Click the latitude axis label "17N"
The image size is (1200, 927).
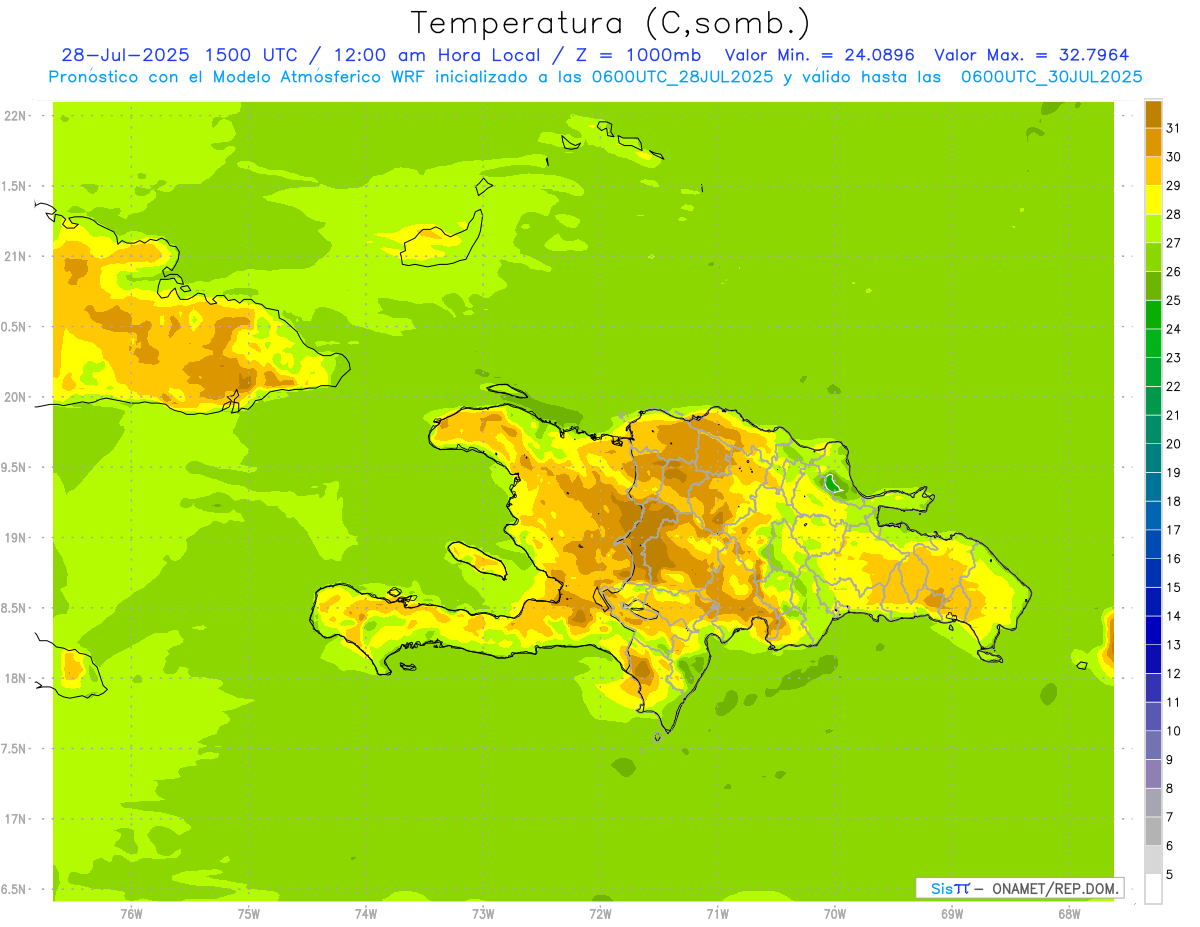coord(15,819)
